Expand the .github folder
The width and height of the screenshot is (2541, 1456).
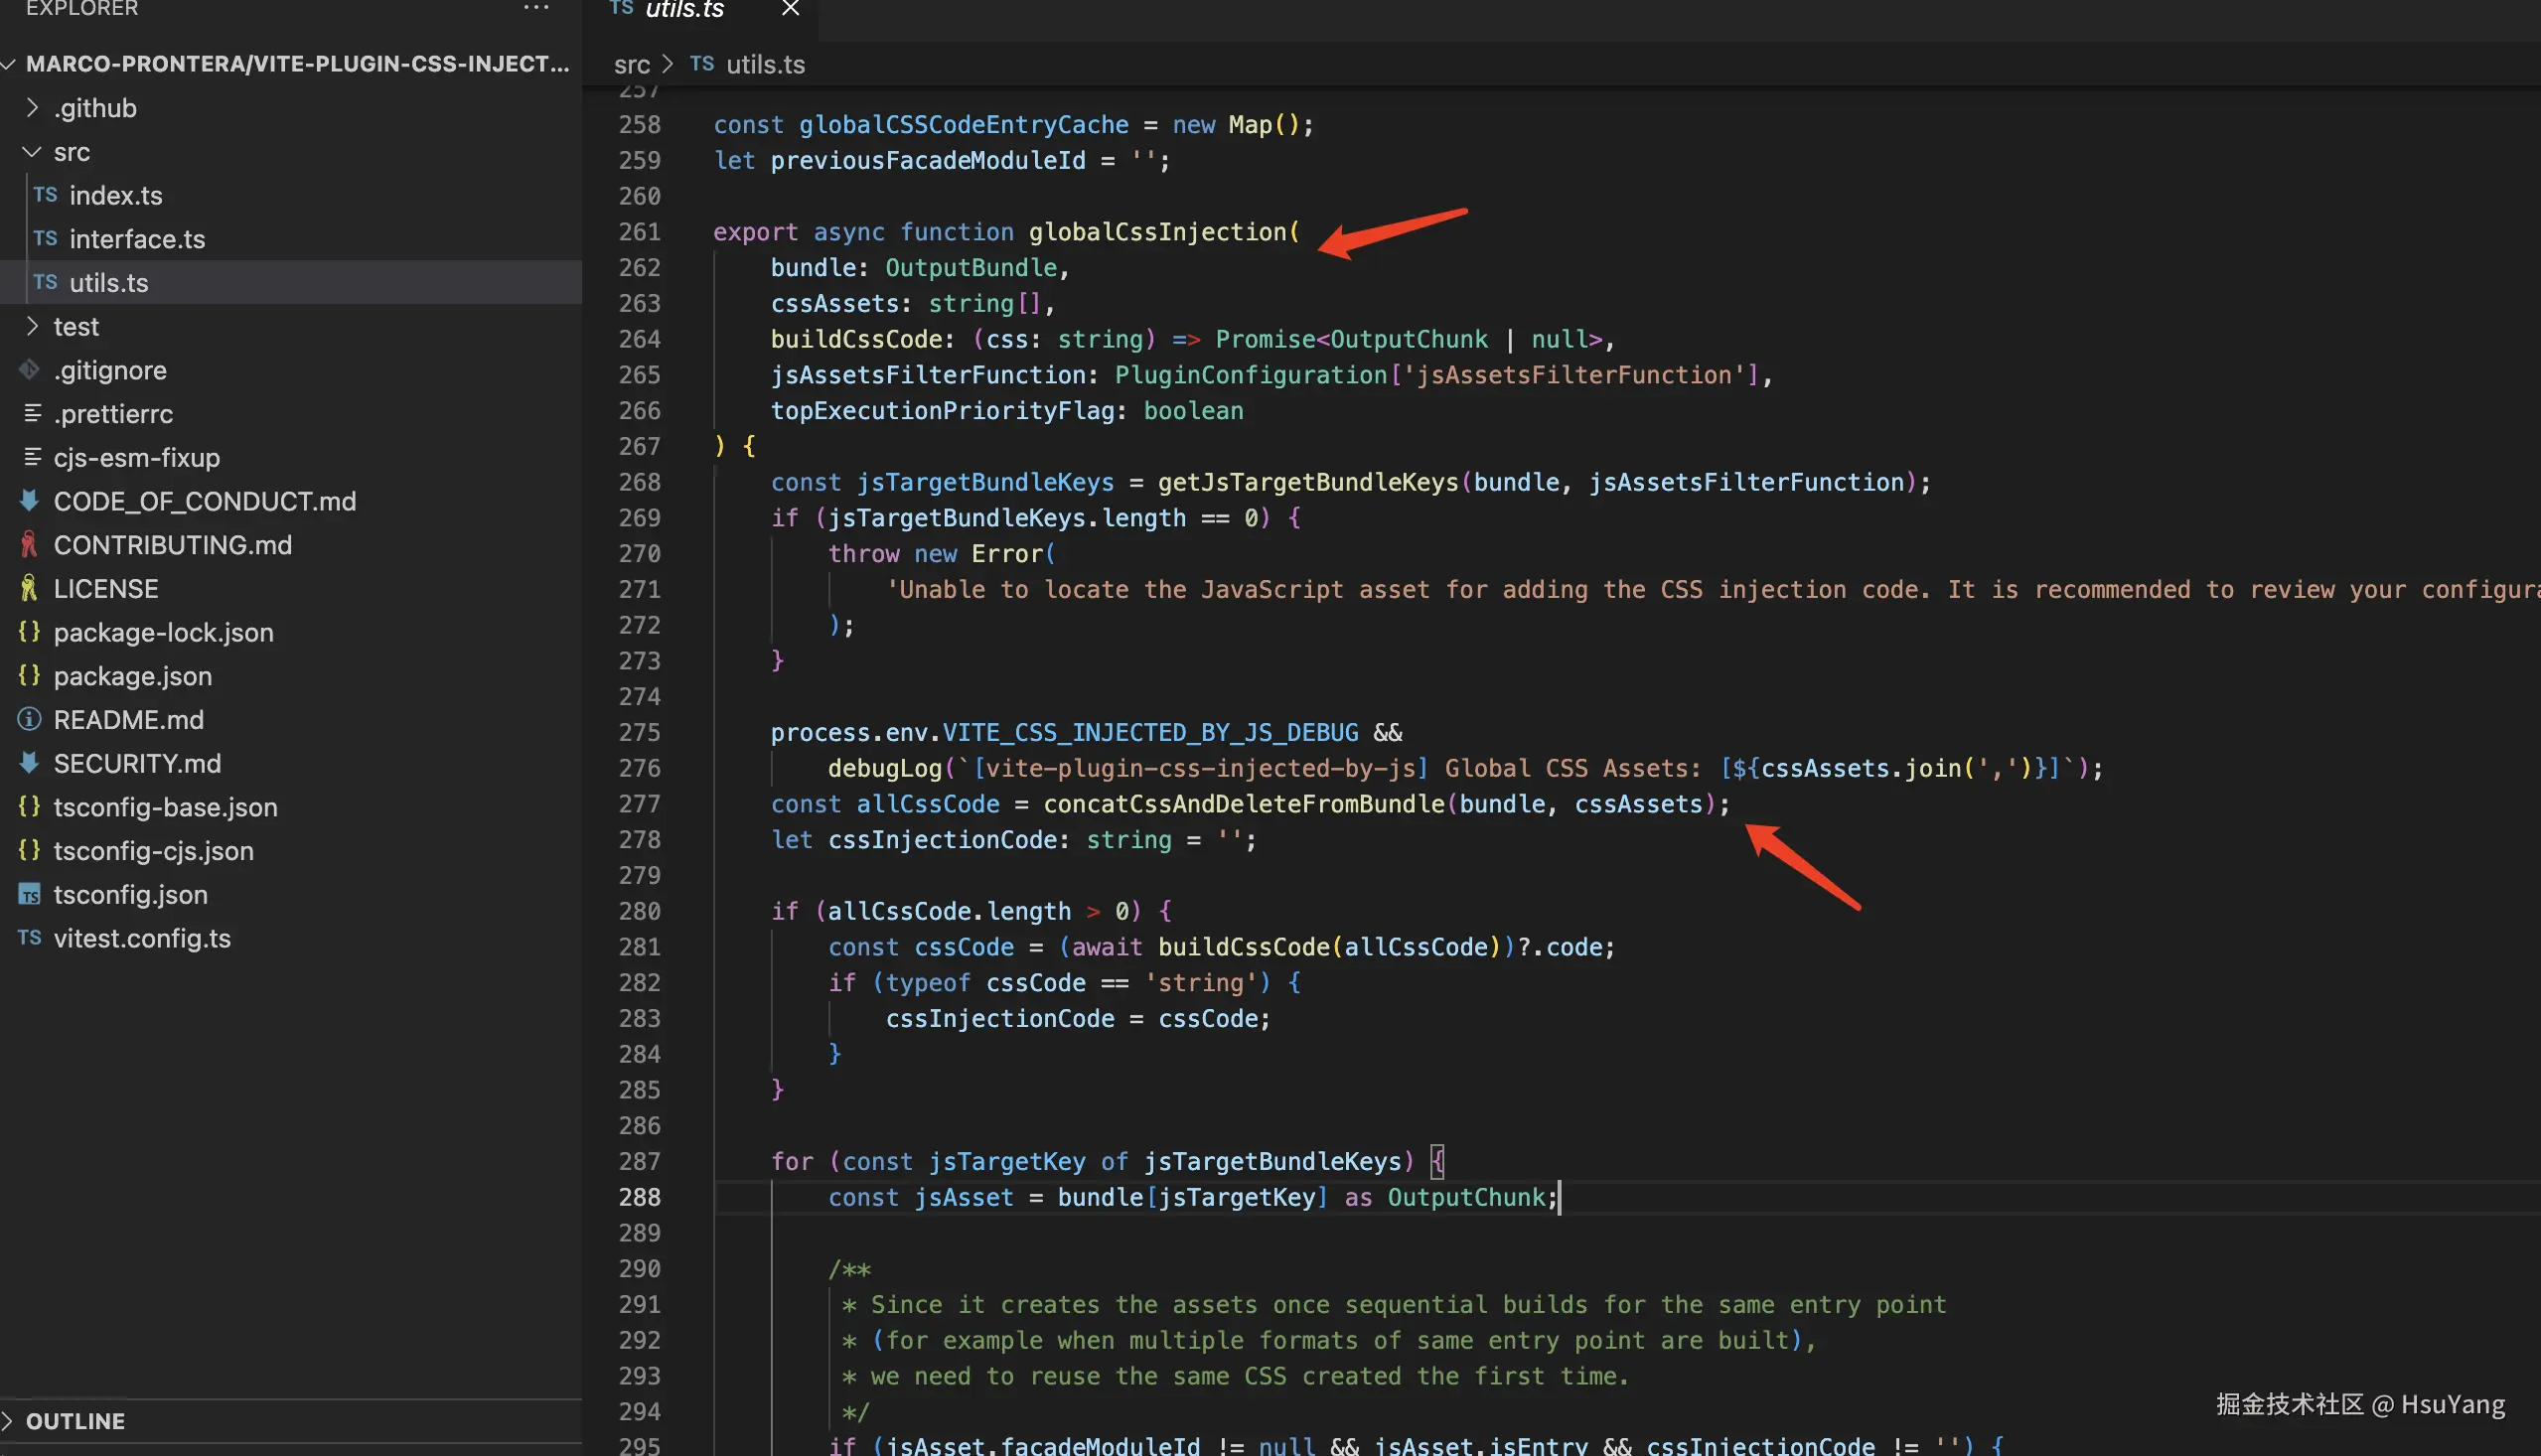click(32, 108)
